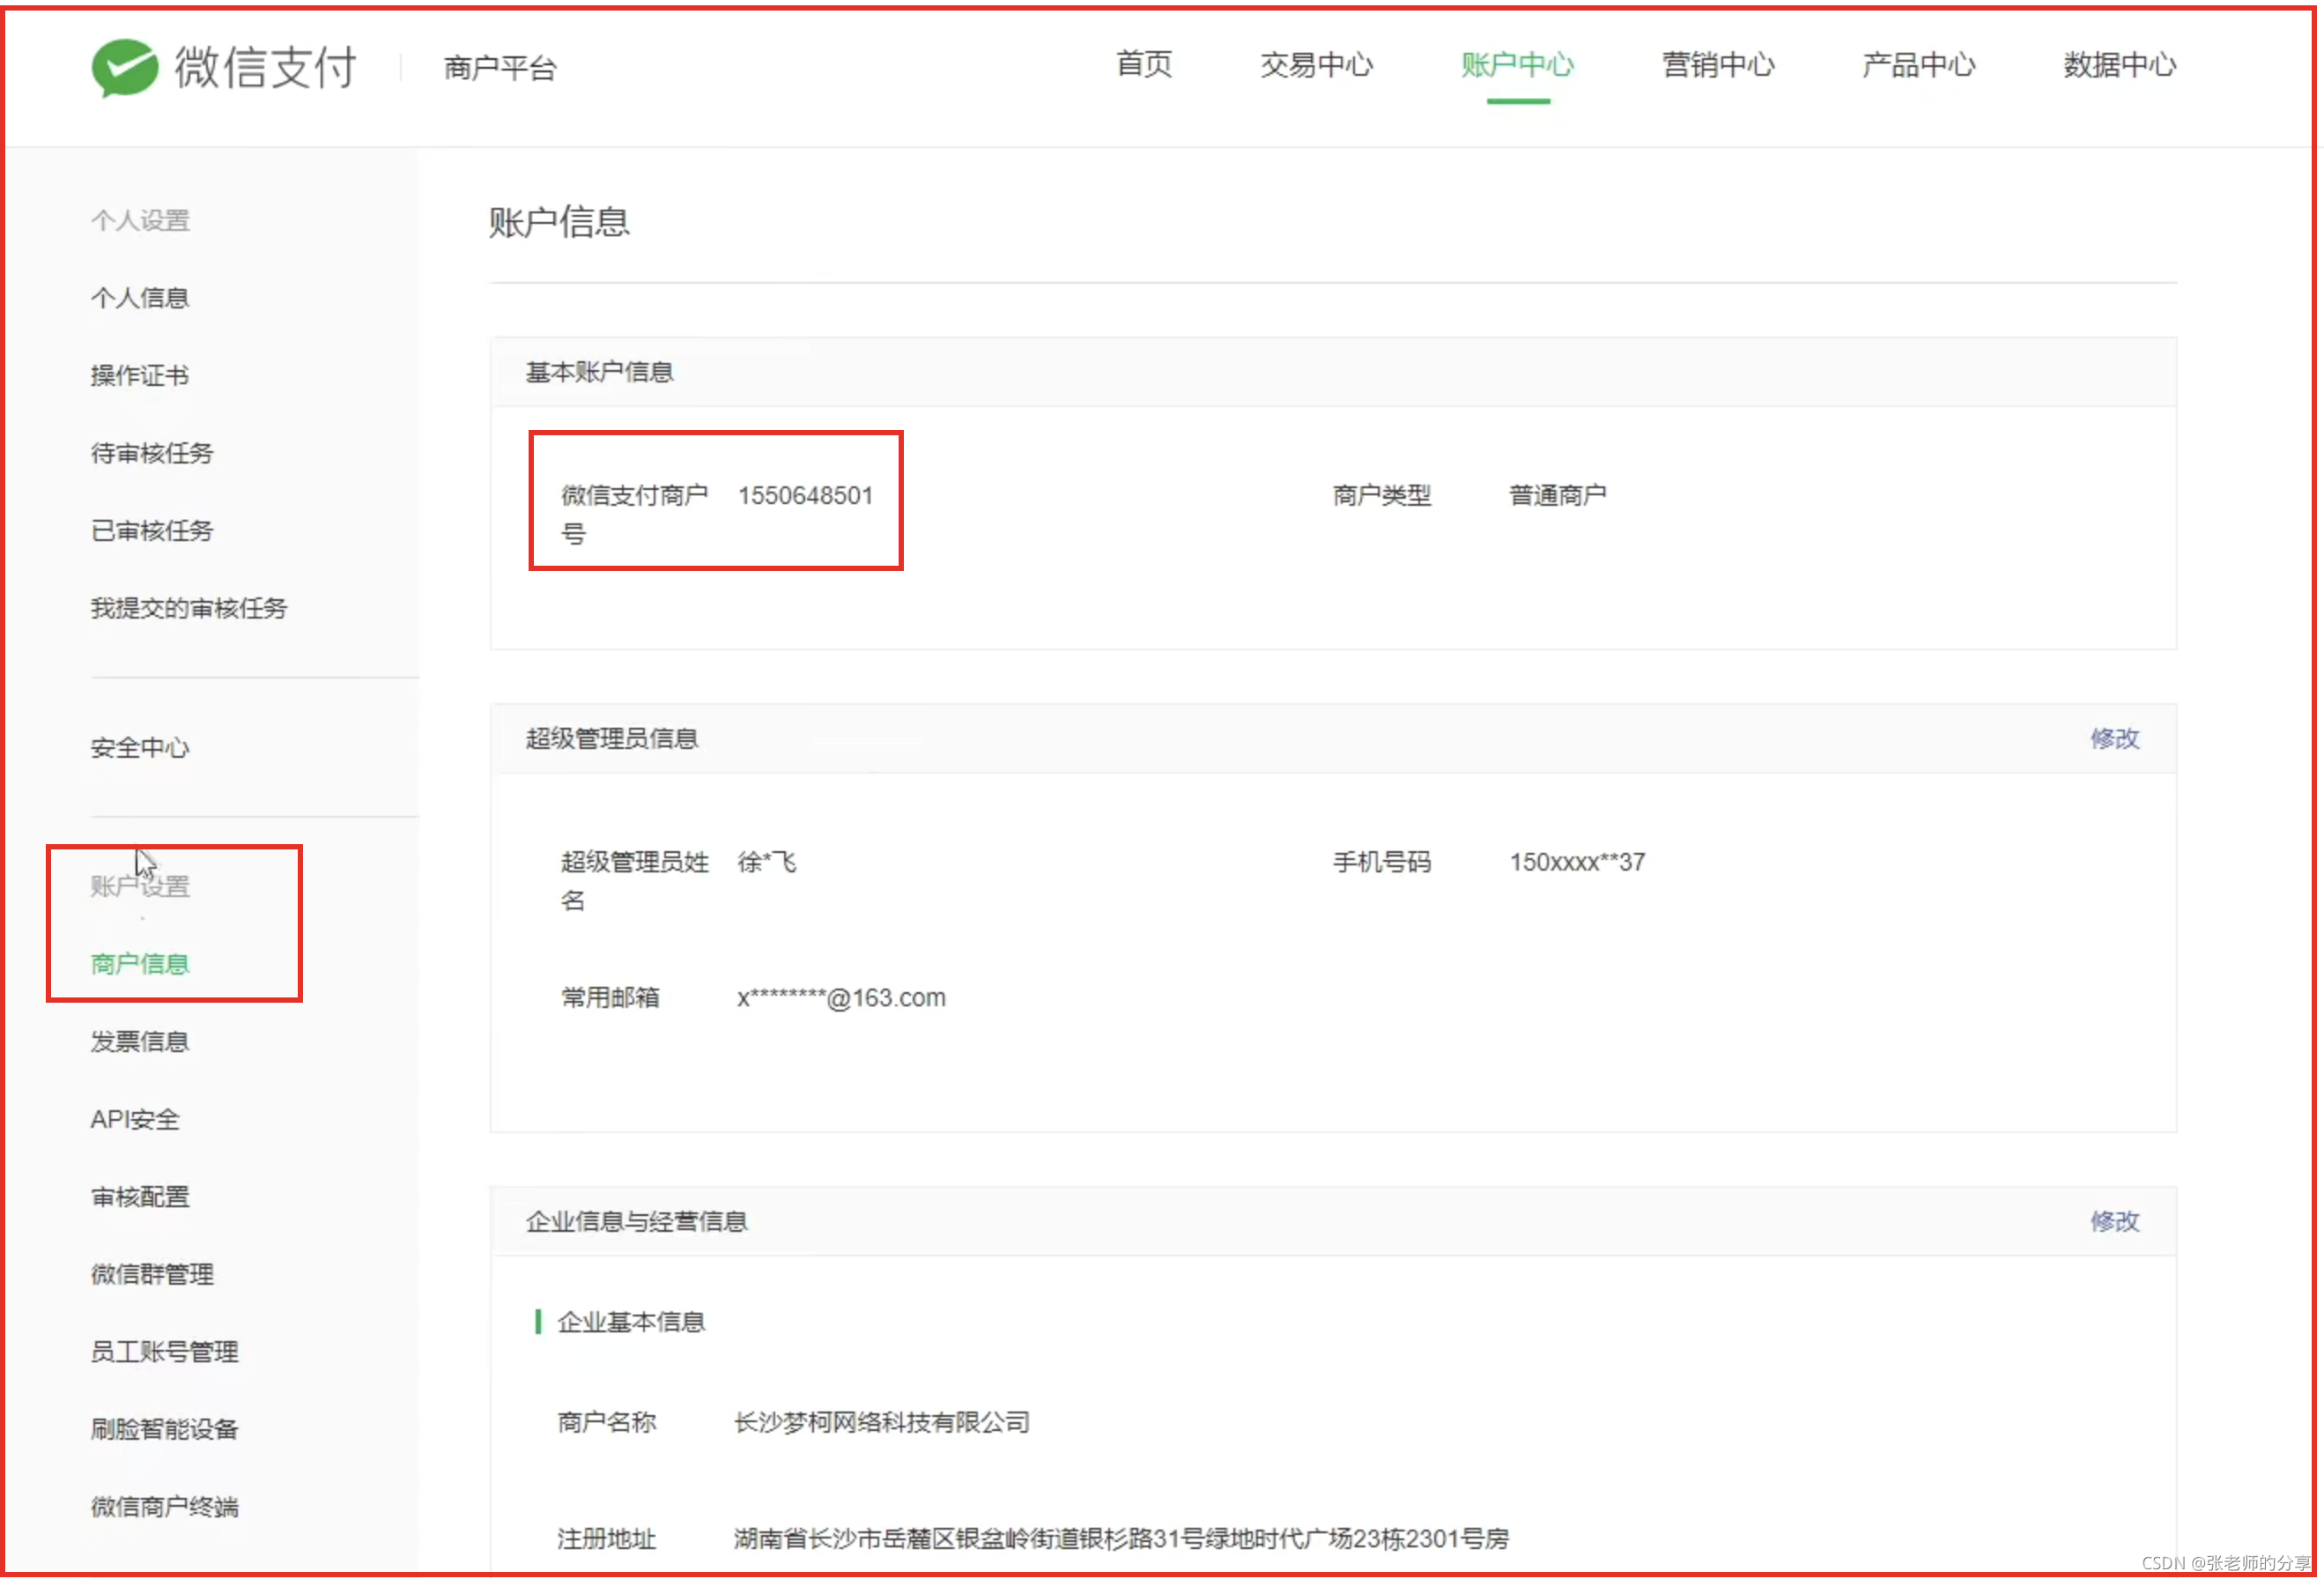This screenshot has width=2324, height=1579.
Task: Select 商户信息 sidebar item
Action: [x=140, y=965]
